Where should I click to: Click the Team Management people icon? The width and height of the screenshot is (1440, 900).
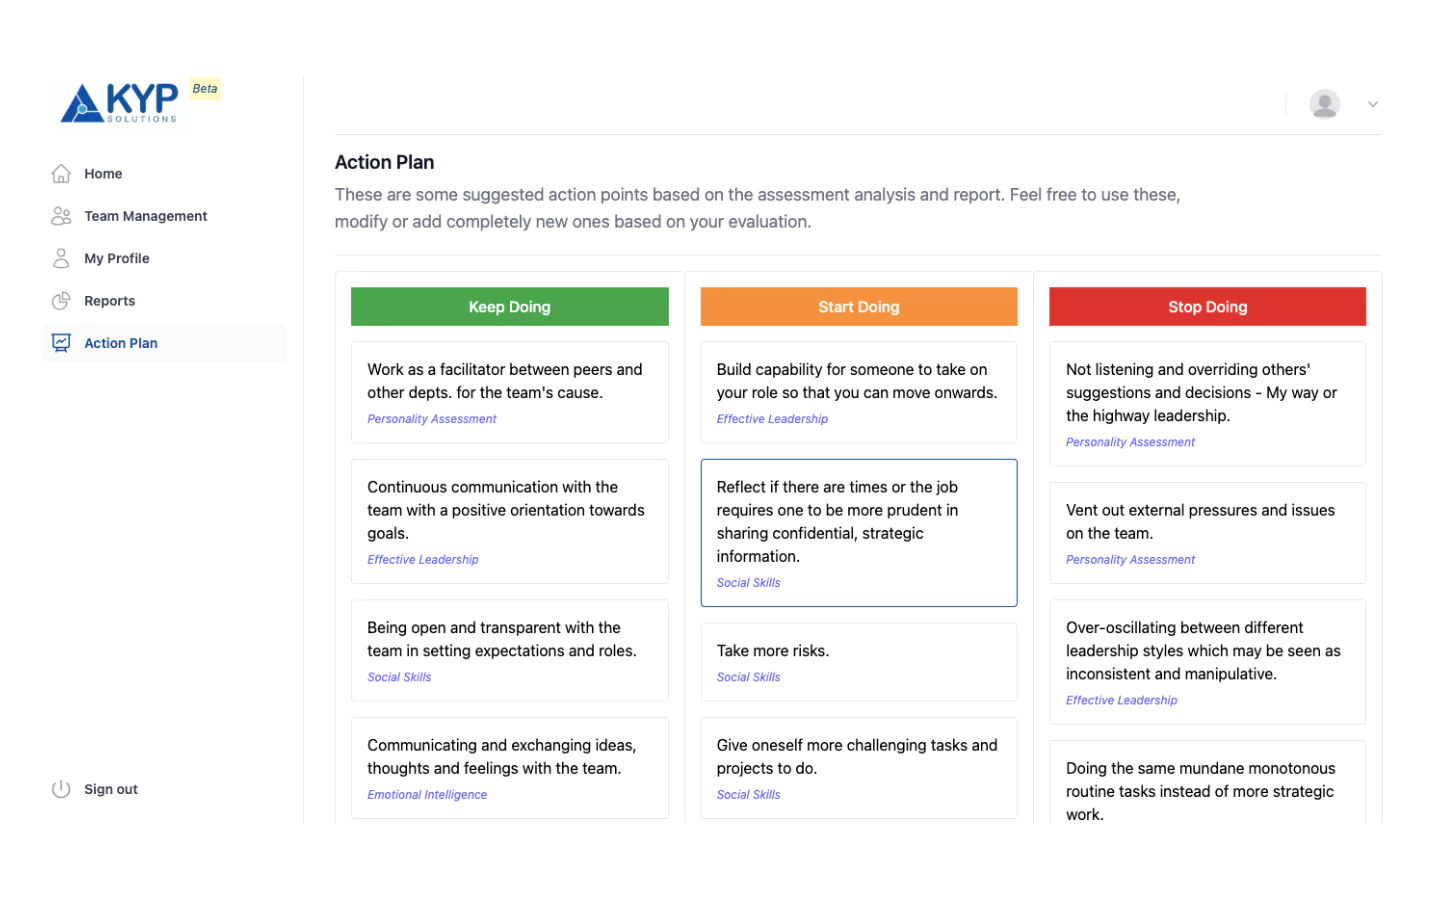[x=61, y=216]
